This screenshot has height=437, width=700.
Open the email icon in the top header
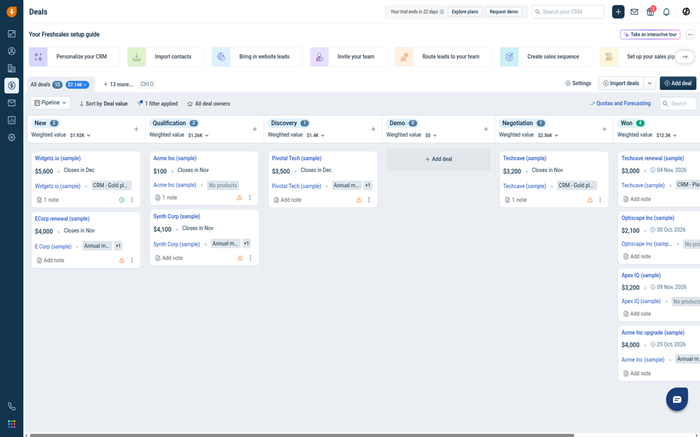point(634,12)
